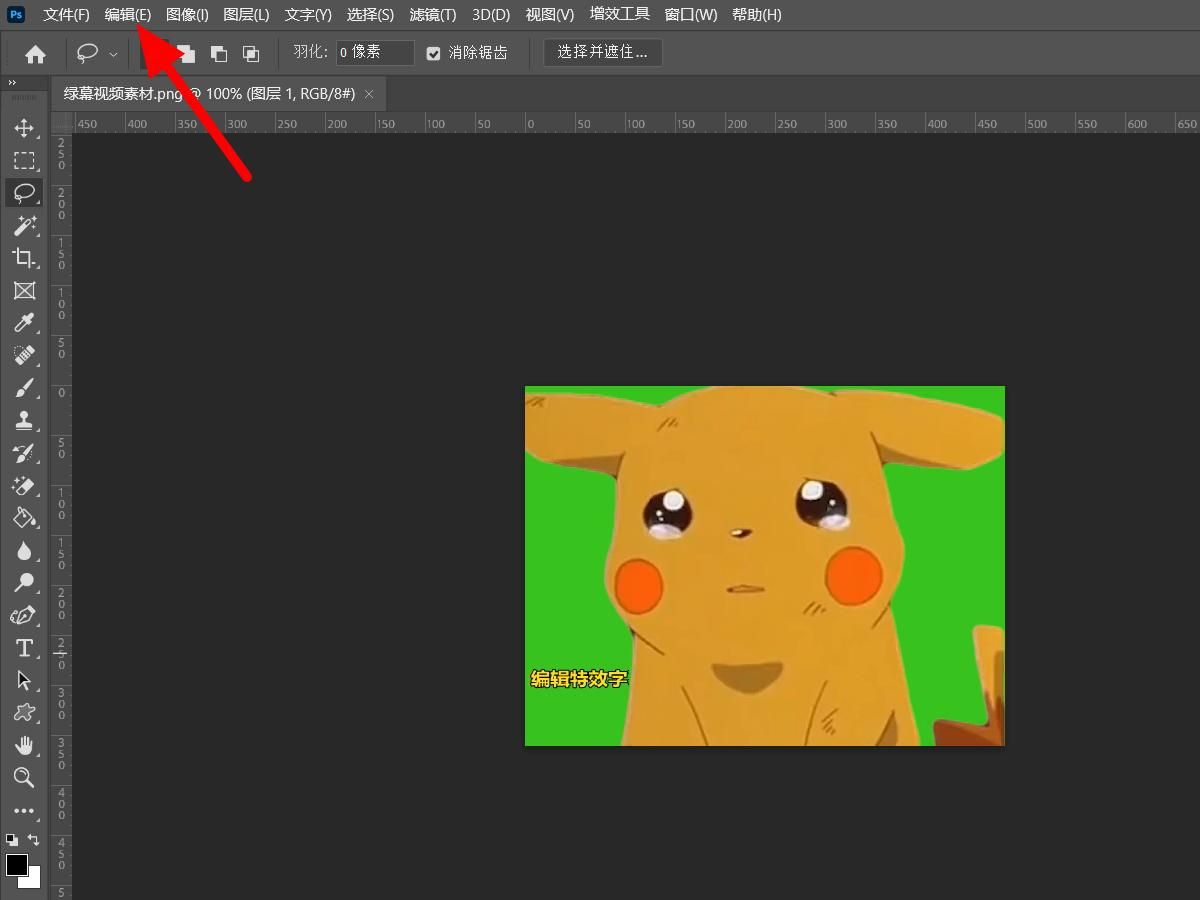Select the Rectangular Marquee tool
The height and width of the screenshot is (900, 1200).
point(25,160)
